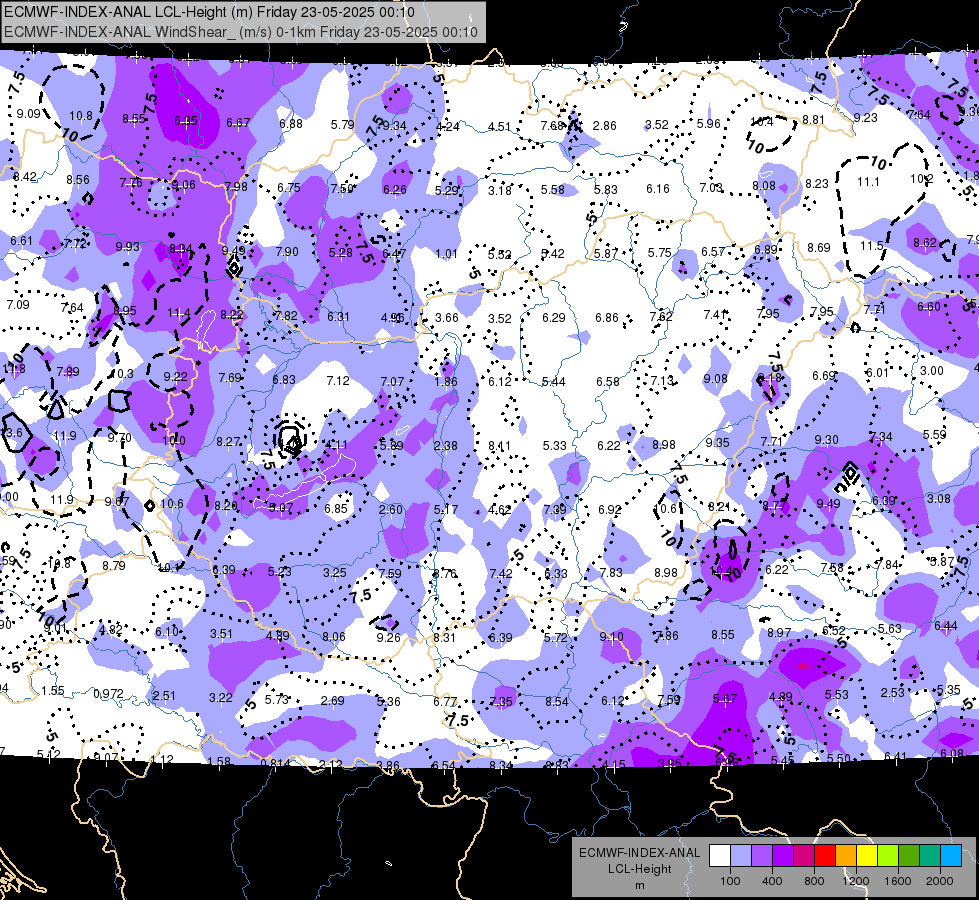Click the grid value 1.86

point(446,382)
